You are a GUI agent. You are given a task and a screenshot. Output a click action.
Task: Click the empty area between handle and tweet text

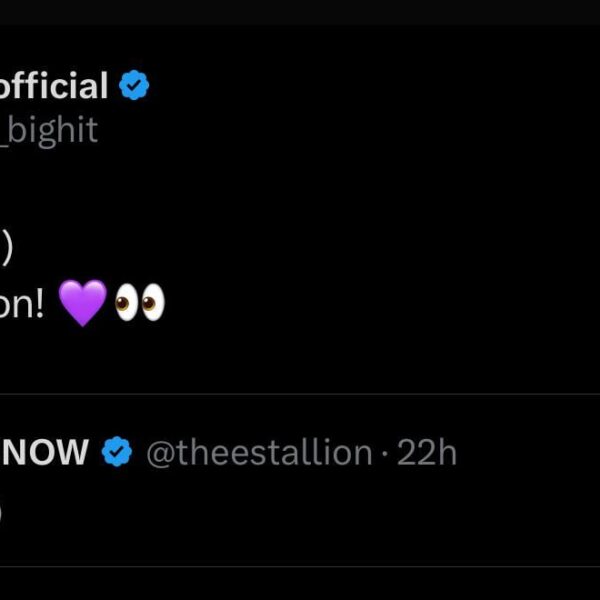coord(300,190)
